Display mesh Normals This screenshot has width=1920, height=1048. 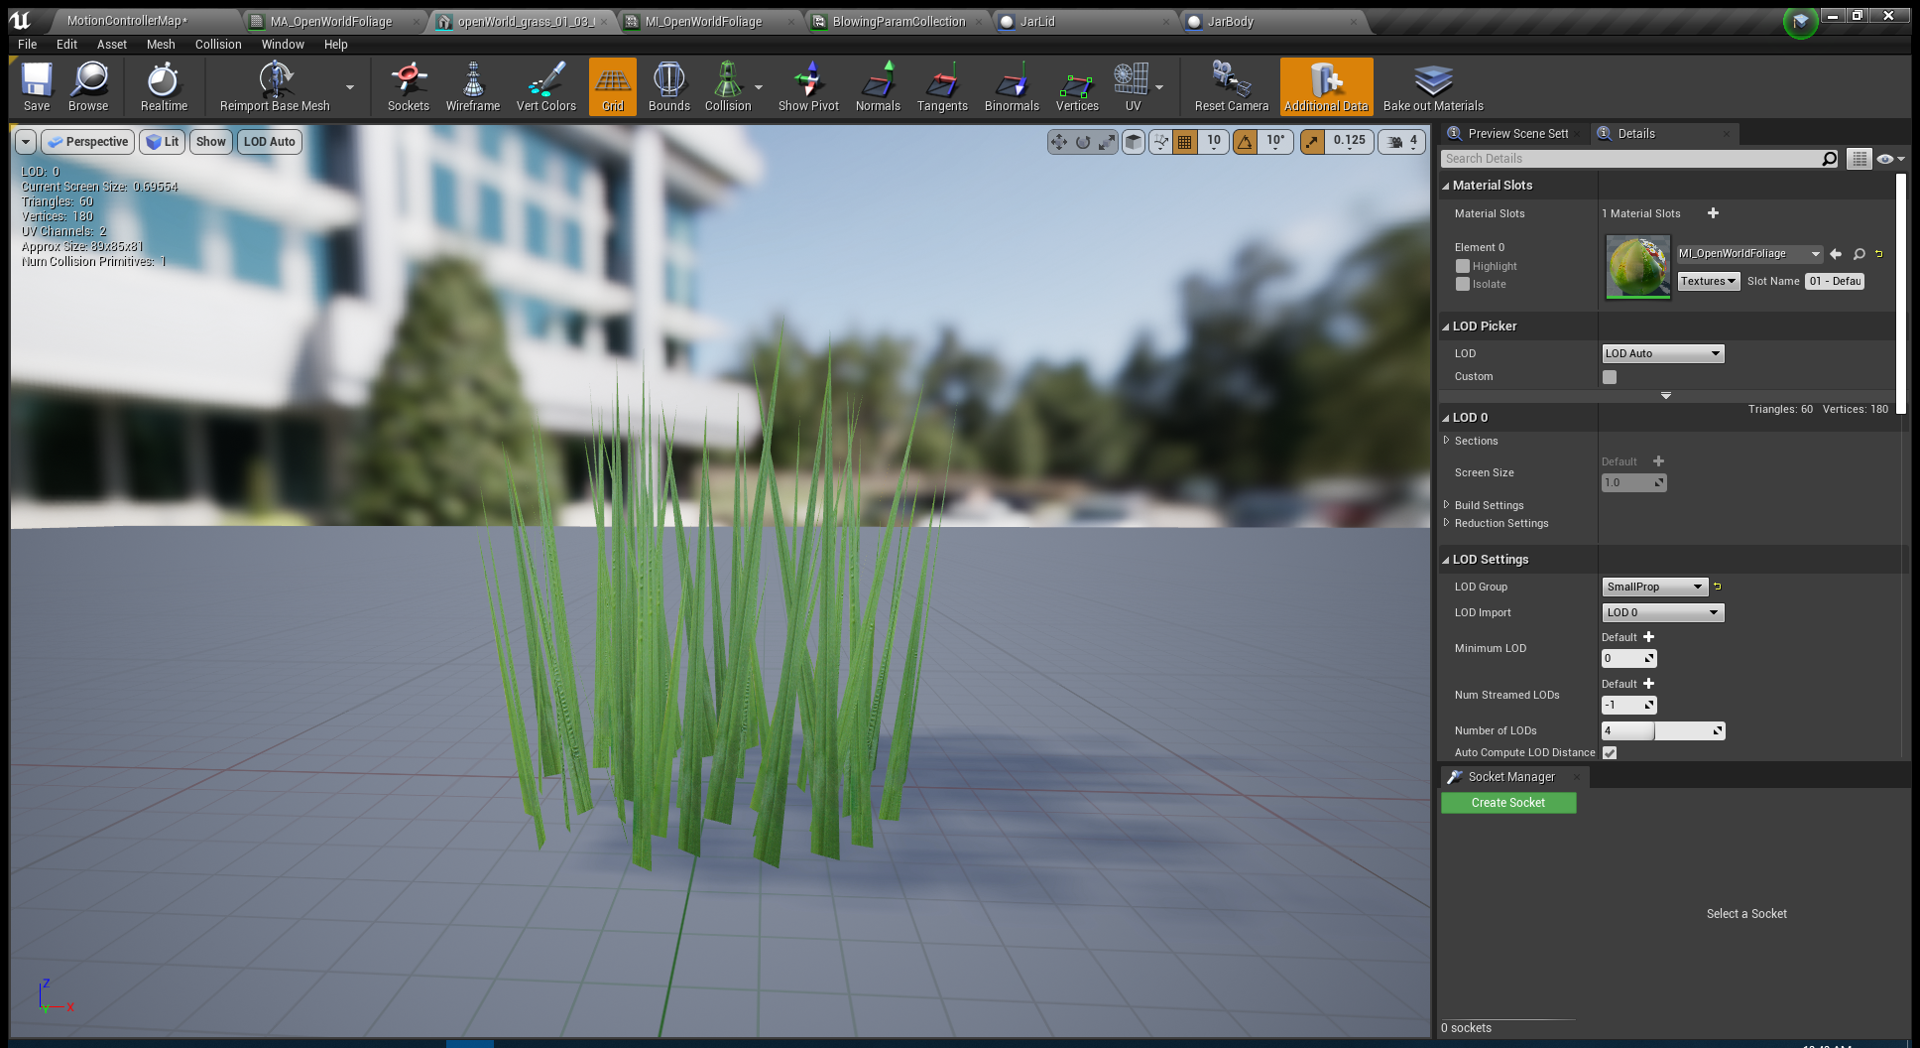coord(878,86)
